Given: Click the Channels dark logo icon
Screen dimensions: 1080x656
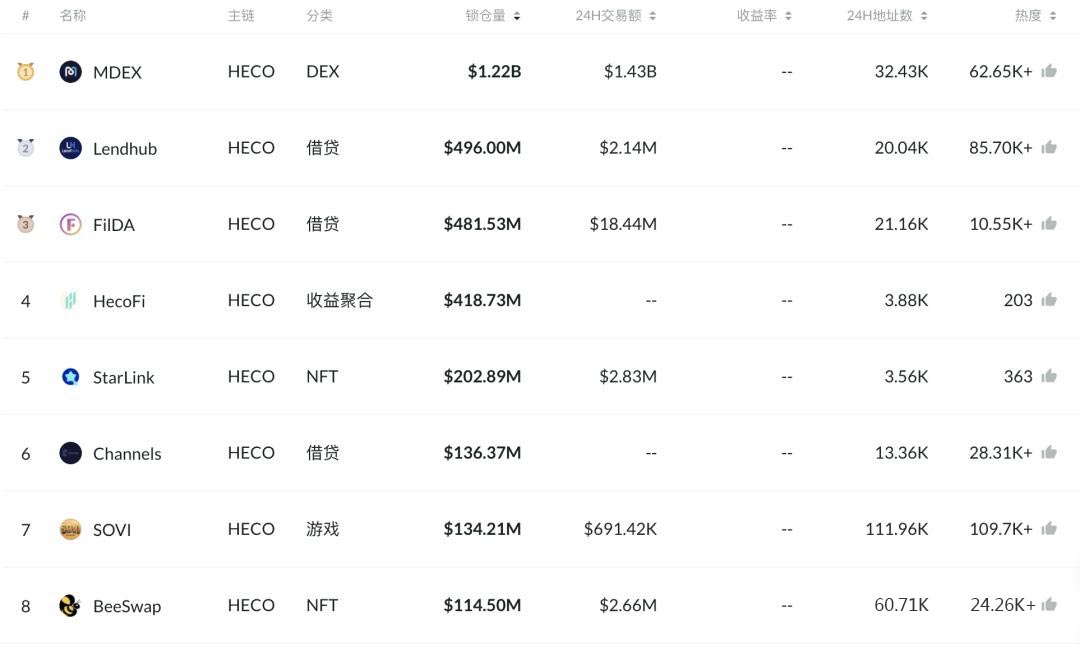Looking at the screenshot, I should (x=70, y=453).
